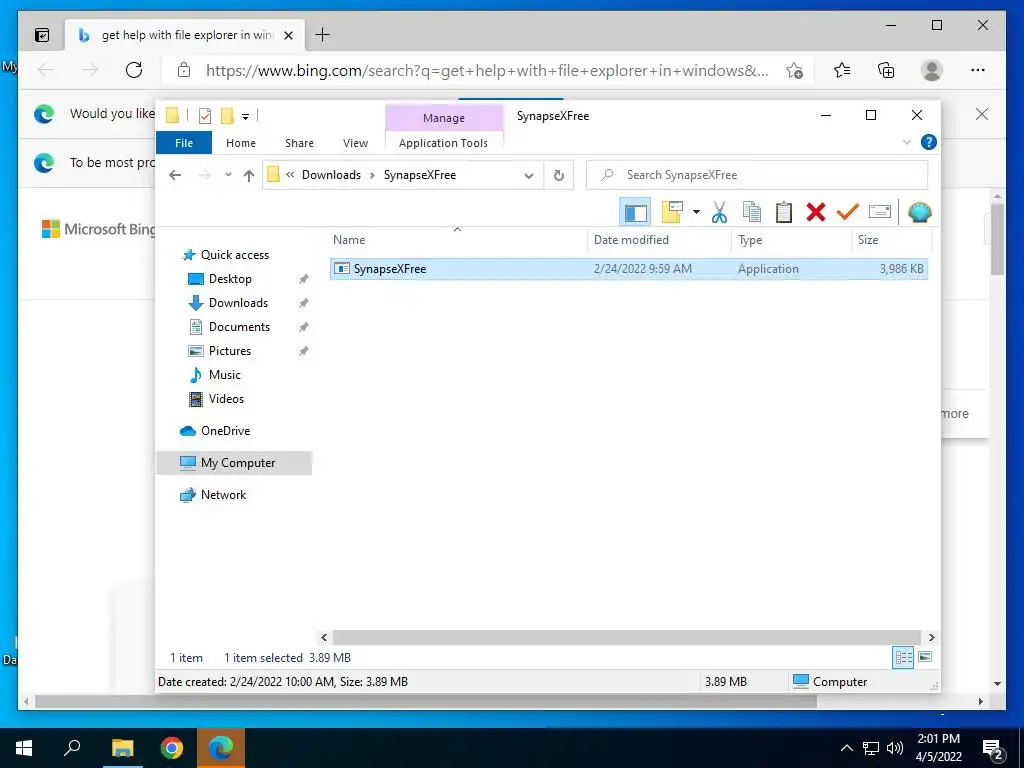
Task: Click quick access New Folder icon
Action: tap(227, 116)
